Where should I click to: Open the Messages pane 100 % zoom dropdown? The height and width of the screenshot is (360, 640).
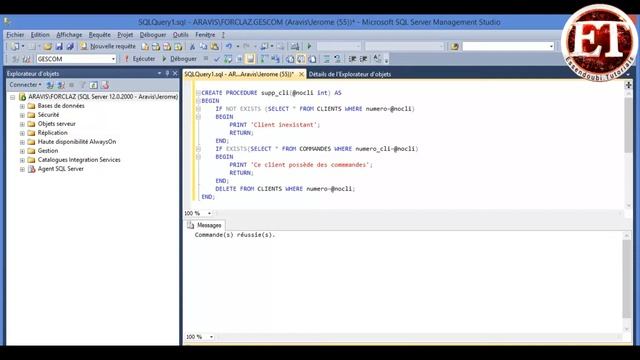[x=211, y=337]
